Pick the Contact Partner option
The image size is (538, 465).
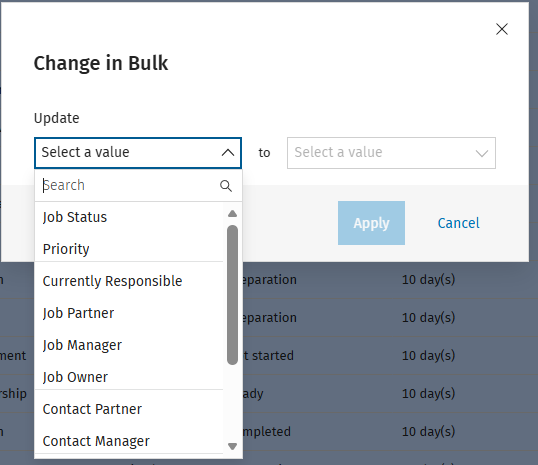pyautogui.click(x=129, y=409)
